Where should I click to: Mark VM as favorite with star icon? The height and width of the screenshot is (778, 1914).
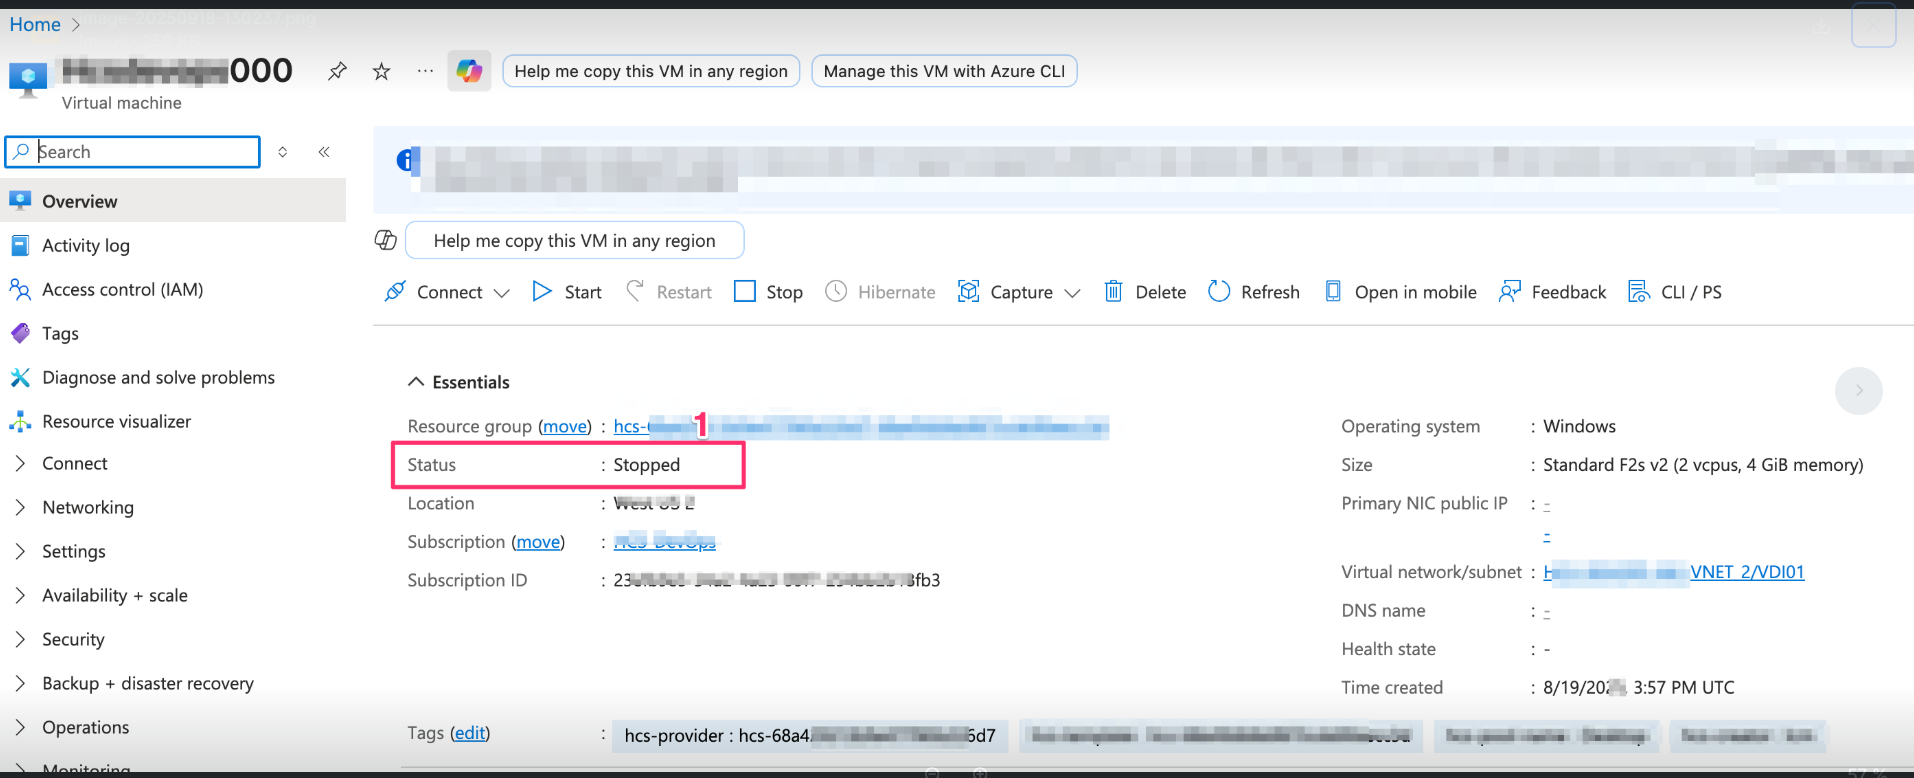coord(381,71)
